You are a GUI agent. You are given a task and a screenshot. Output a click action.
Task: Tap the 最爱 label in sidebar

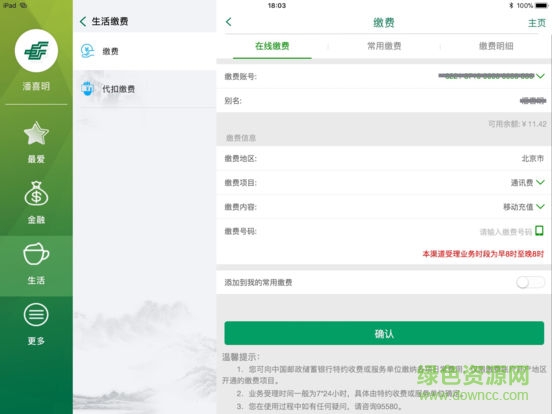(x=36, y=159)
